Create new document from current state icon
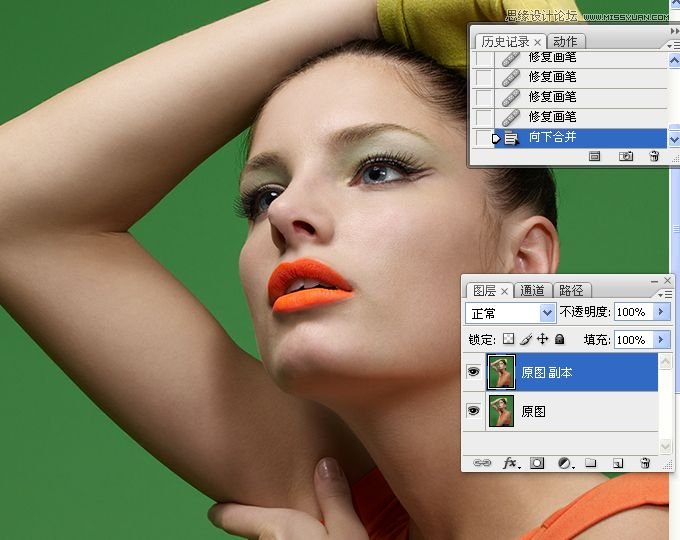 point(594,156)
